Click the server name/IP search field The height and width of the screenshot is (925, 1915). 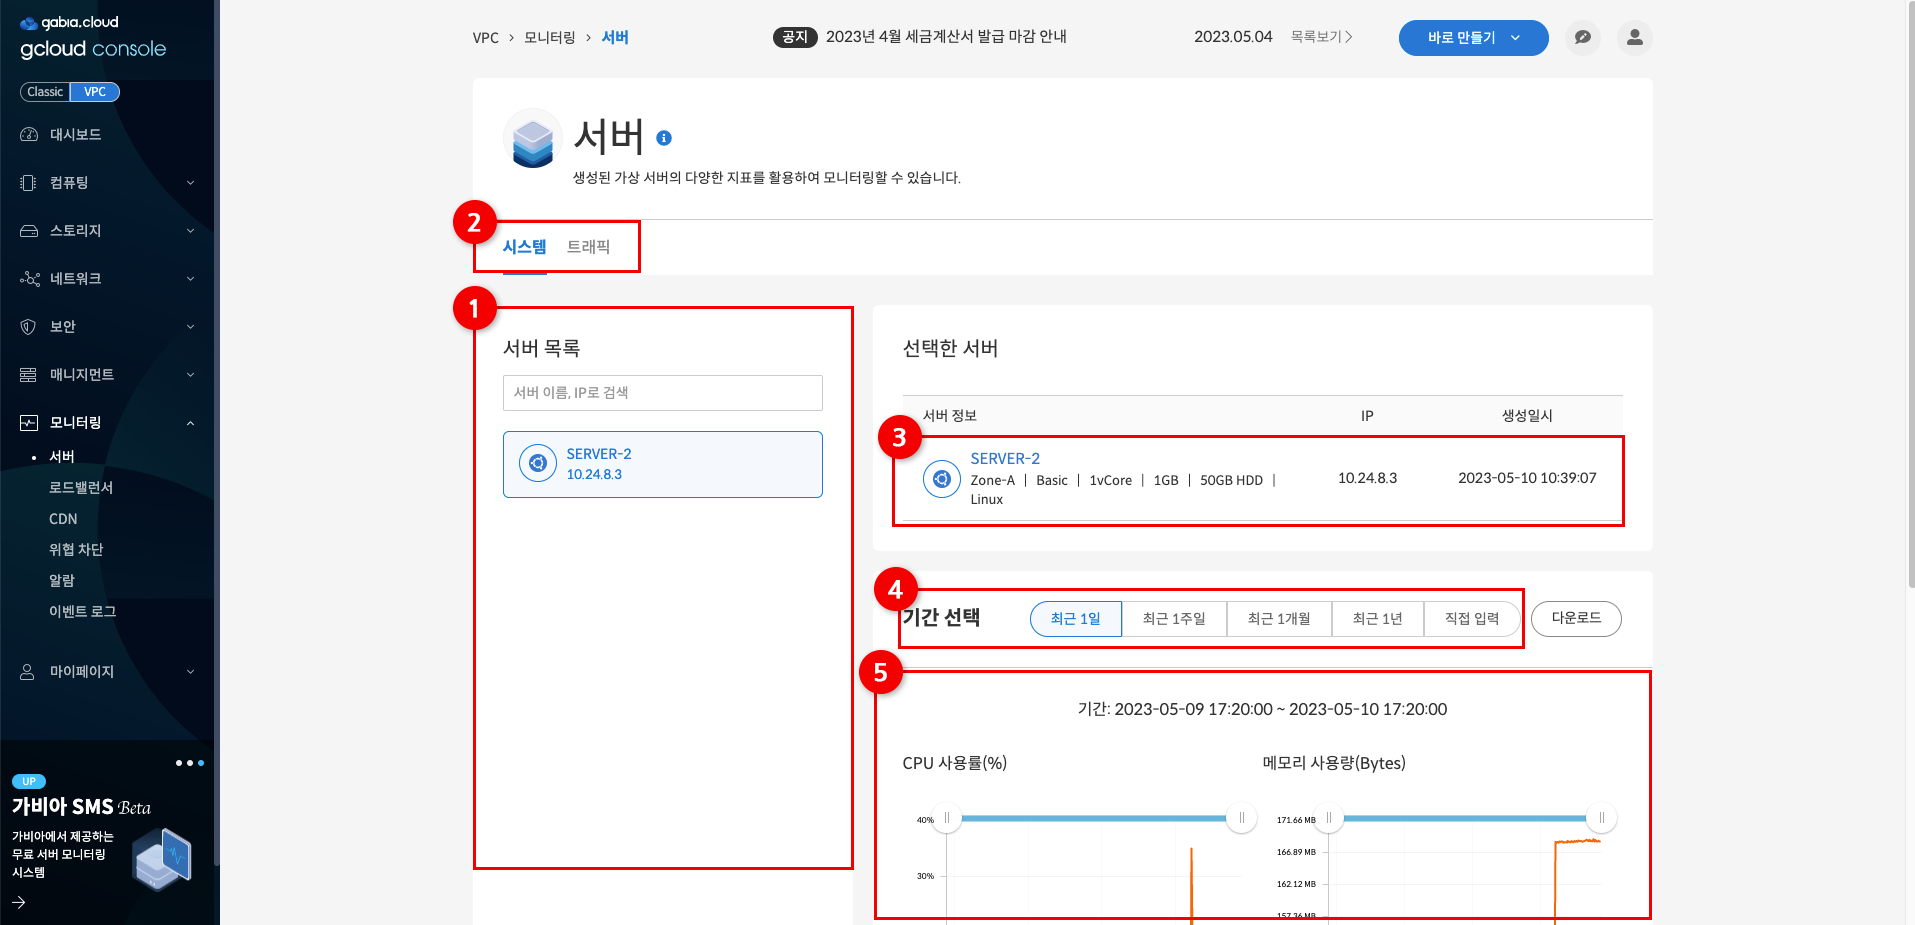click(663, 393)
